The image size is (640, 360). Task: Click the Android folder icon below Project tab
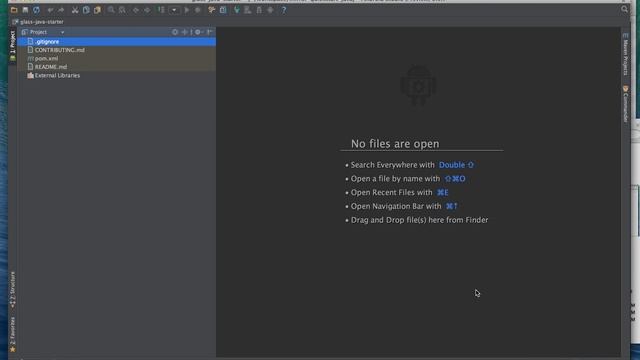(13, 59)
